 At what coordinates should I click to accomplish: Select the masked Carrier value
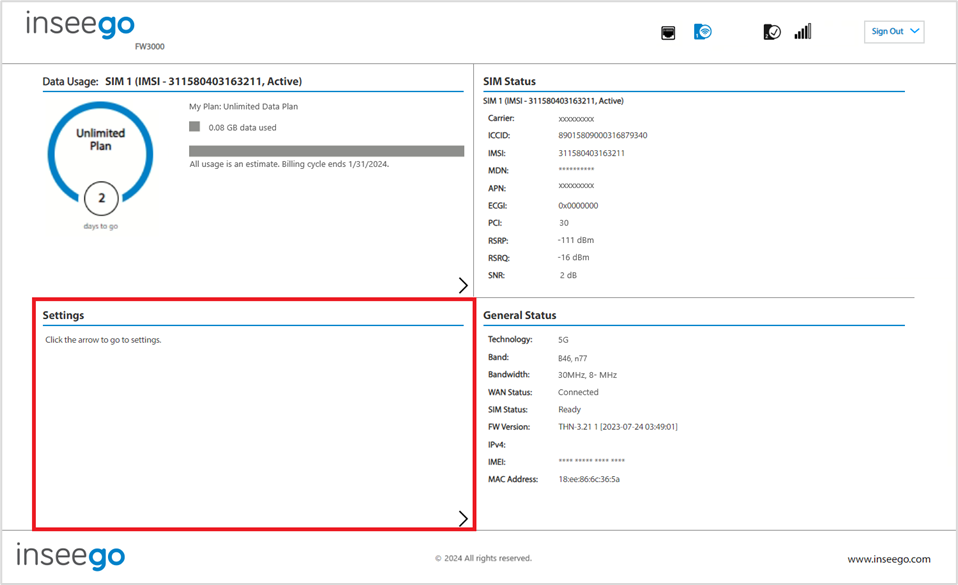[576, 119]
